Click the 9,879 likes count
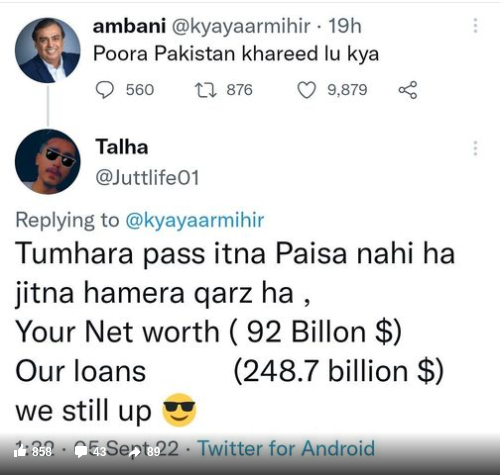 coord(347,90)
